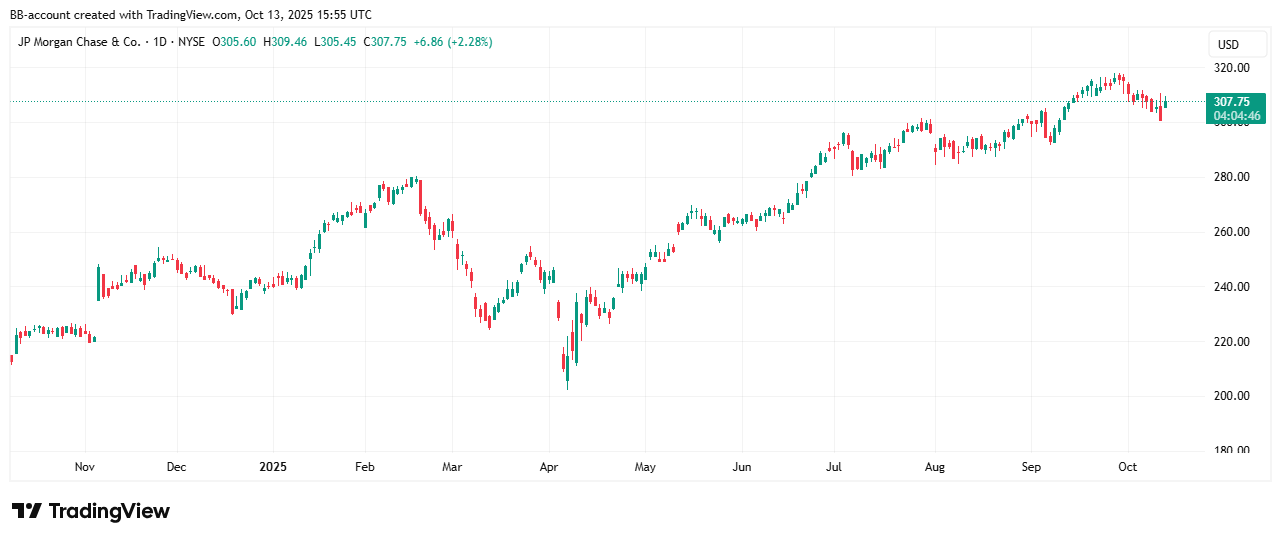
Task: Click the 320.00 price axis label
Action: pyautogui.click(x=1231, y=68)
